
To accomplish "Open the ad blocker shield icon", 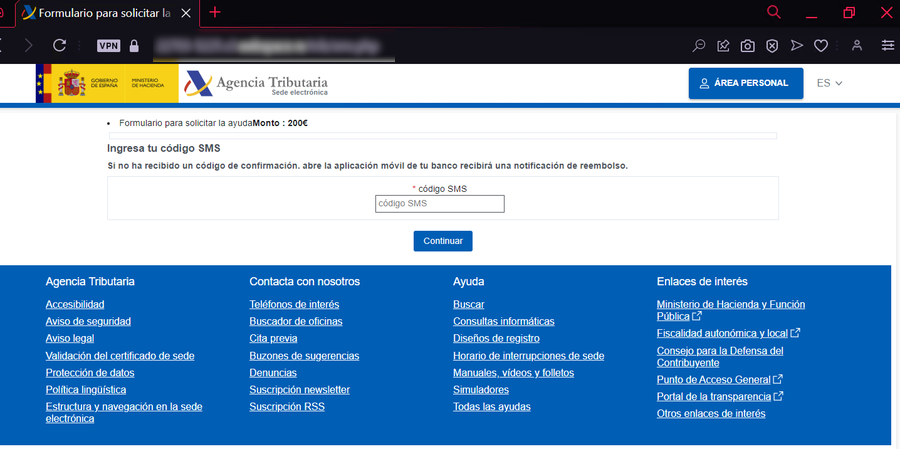I will pyautogui.click(x=772, y=45).
